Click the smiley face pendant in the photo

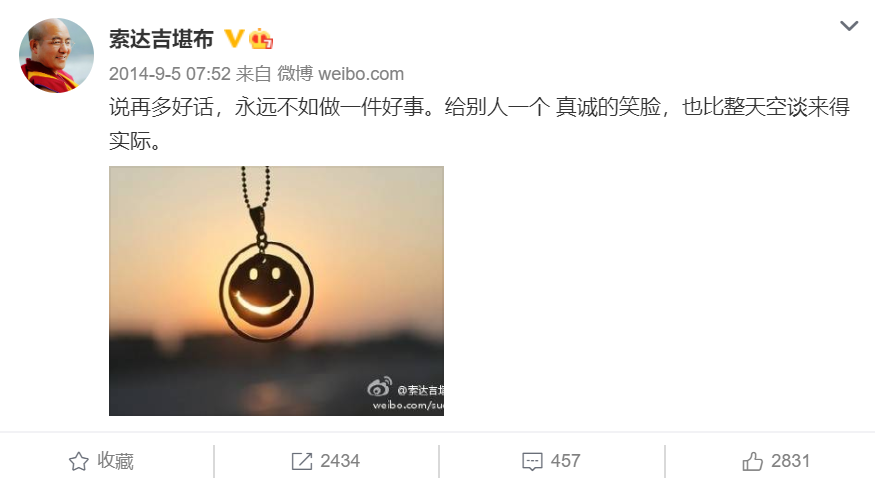pos(266,291)
